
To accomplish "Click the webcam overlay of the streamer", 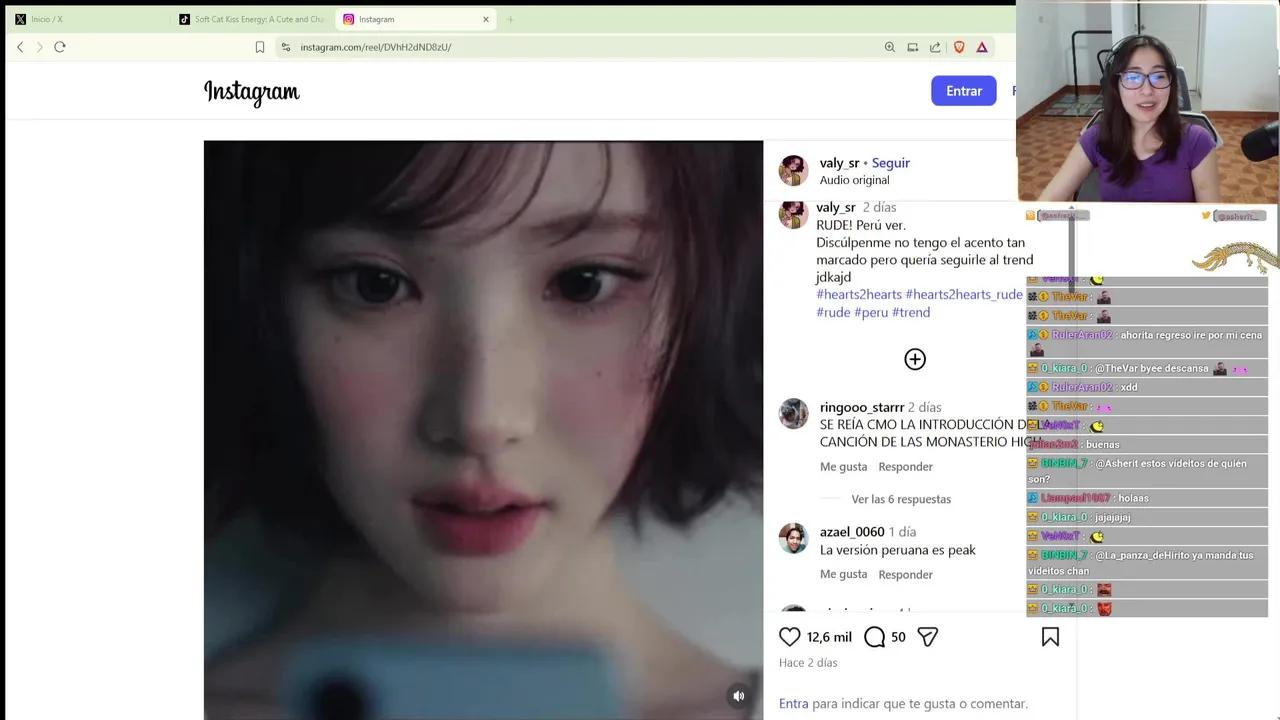I will pos(1148,102).
